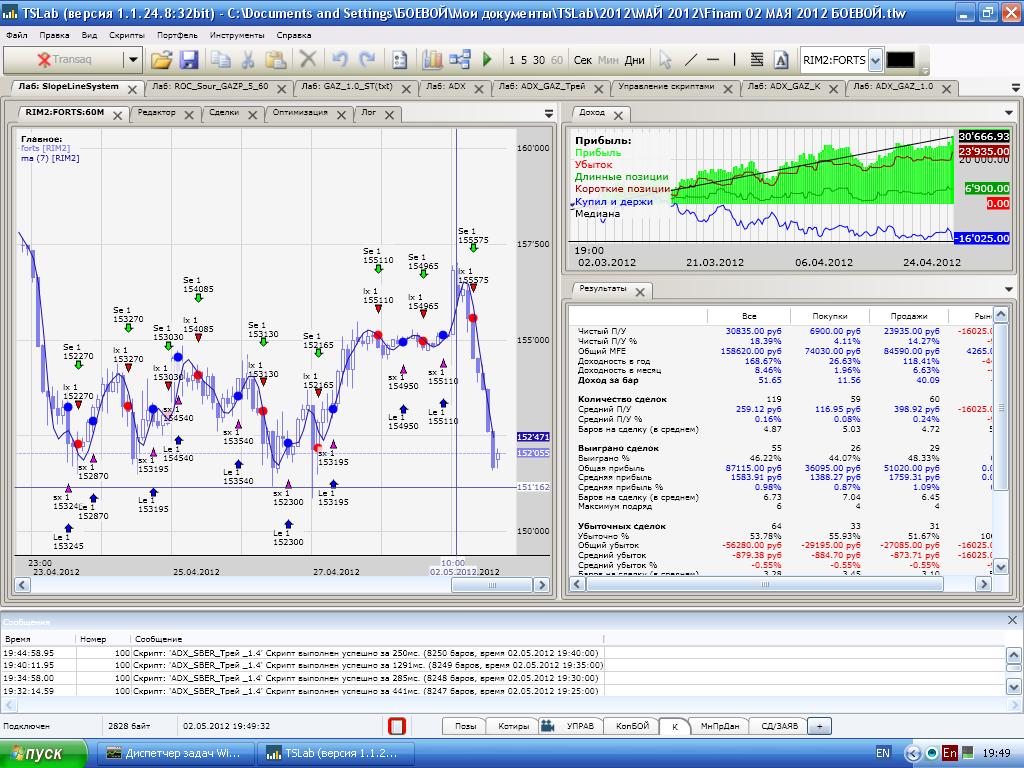
Task: Expand the Transaq connection dropdown arrow
Action: (x=133, y=60)
